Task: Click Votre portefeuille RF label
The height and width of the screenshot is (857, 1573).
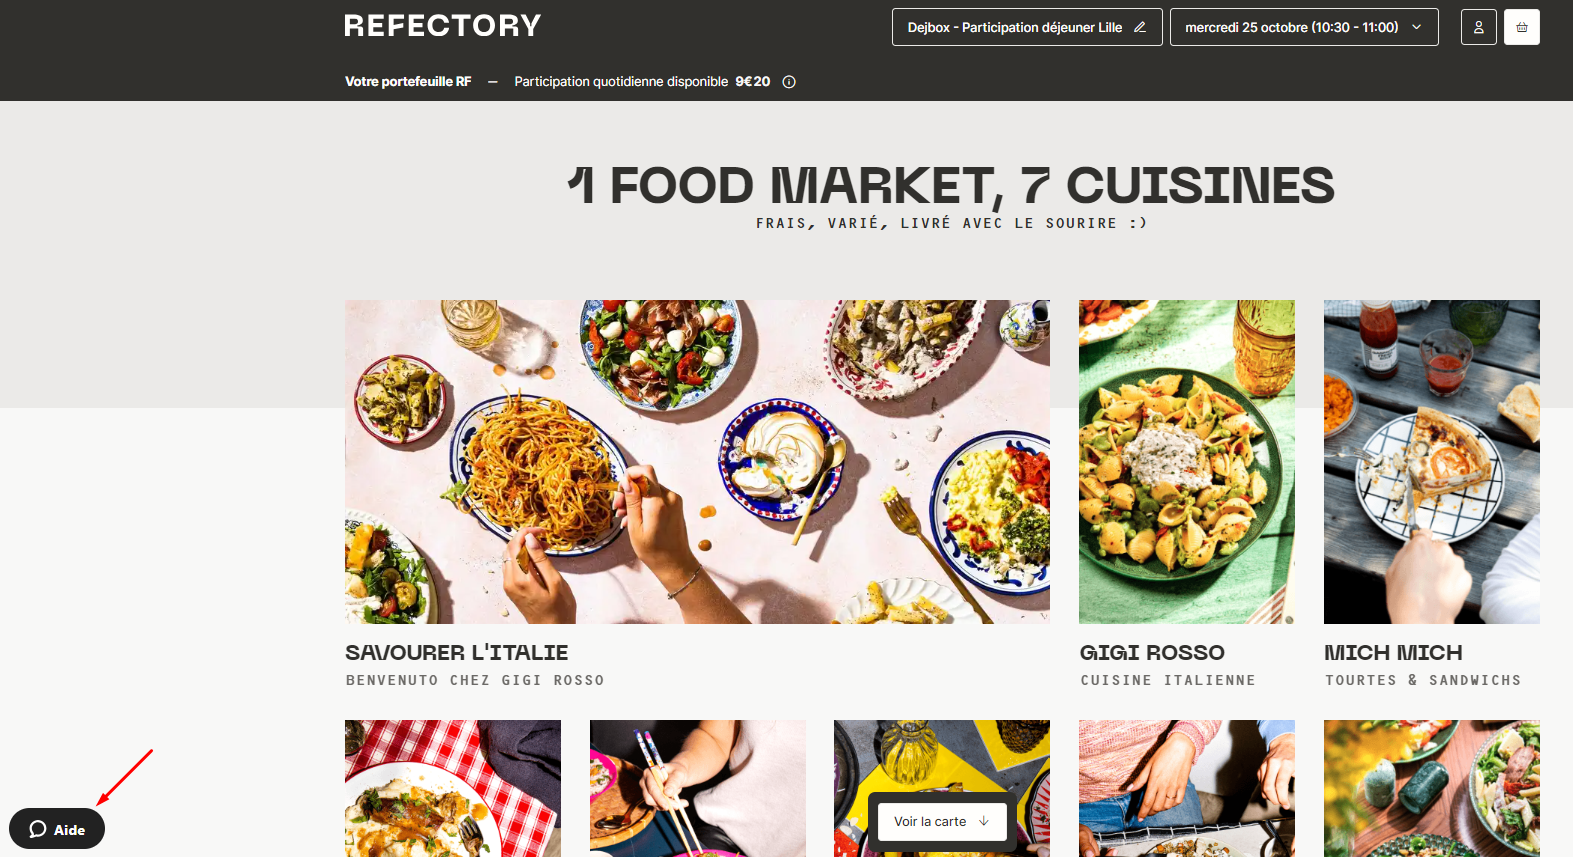Action: (408, 82)
